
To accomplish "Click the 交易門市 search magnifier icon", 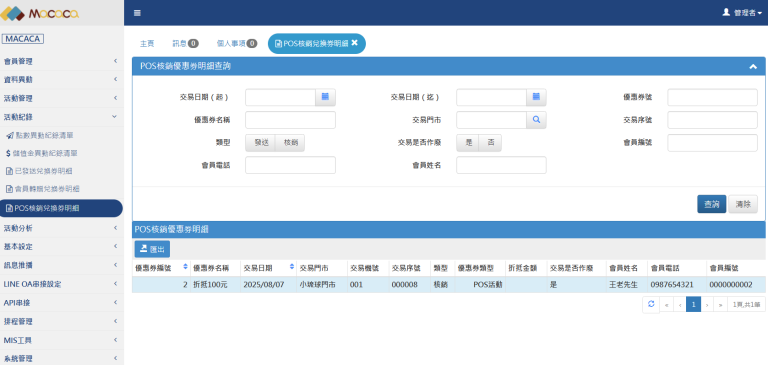I will coord(536,120).
